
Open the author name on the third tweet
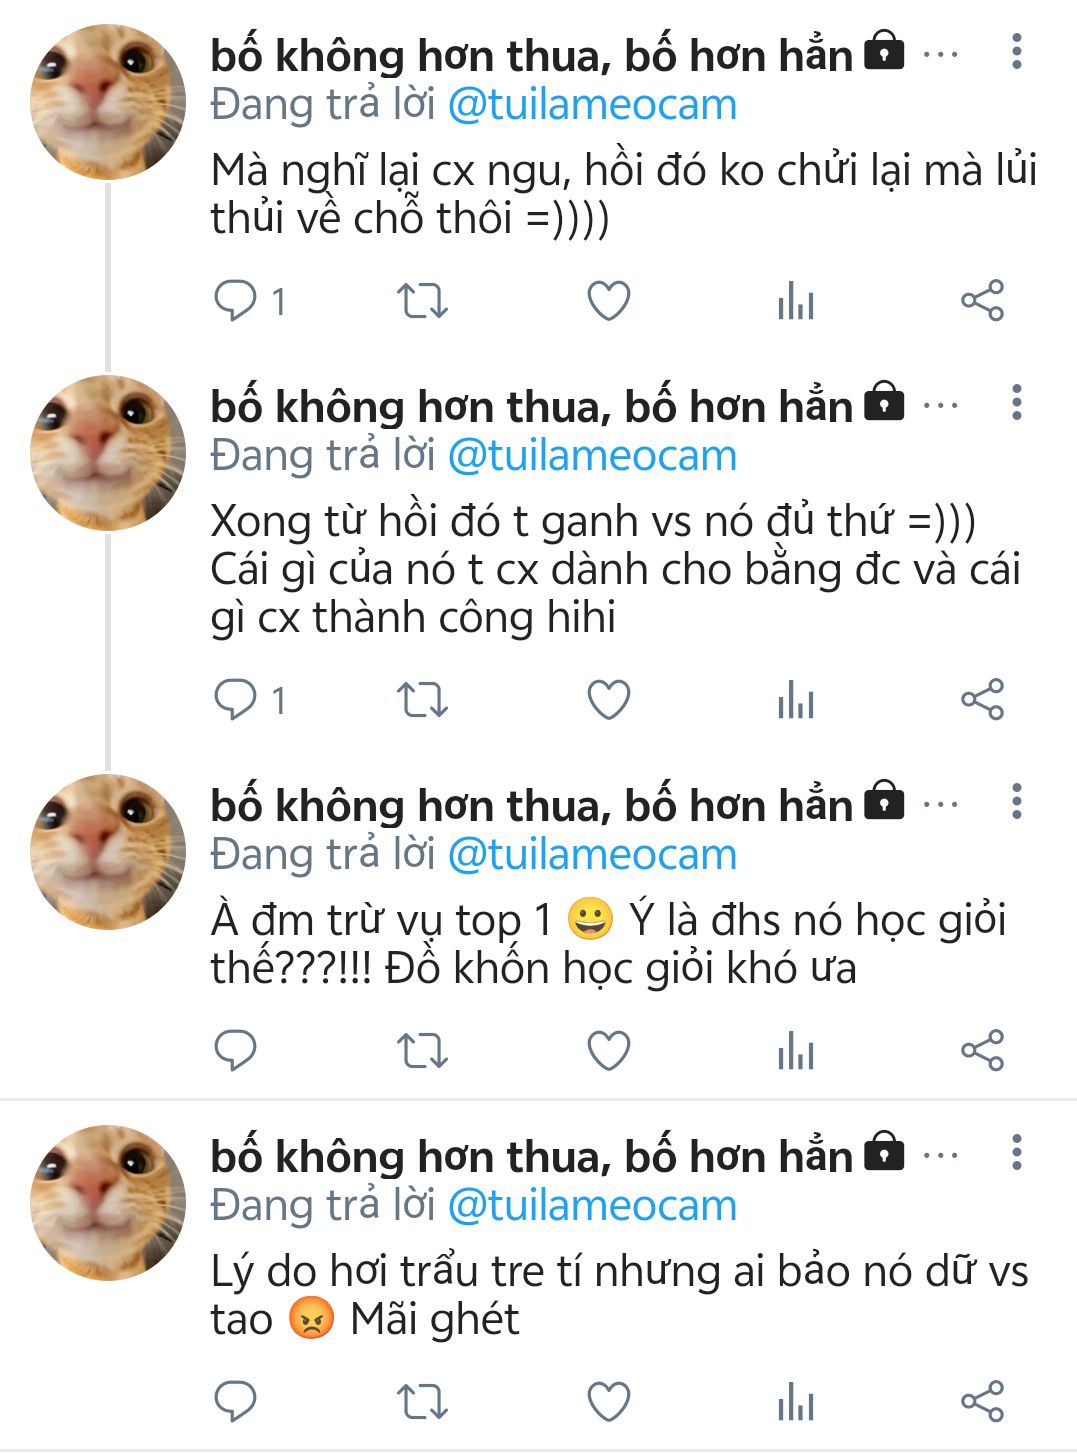(531, 806)
